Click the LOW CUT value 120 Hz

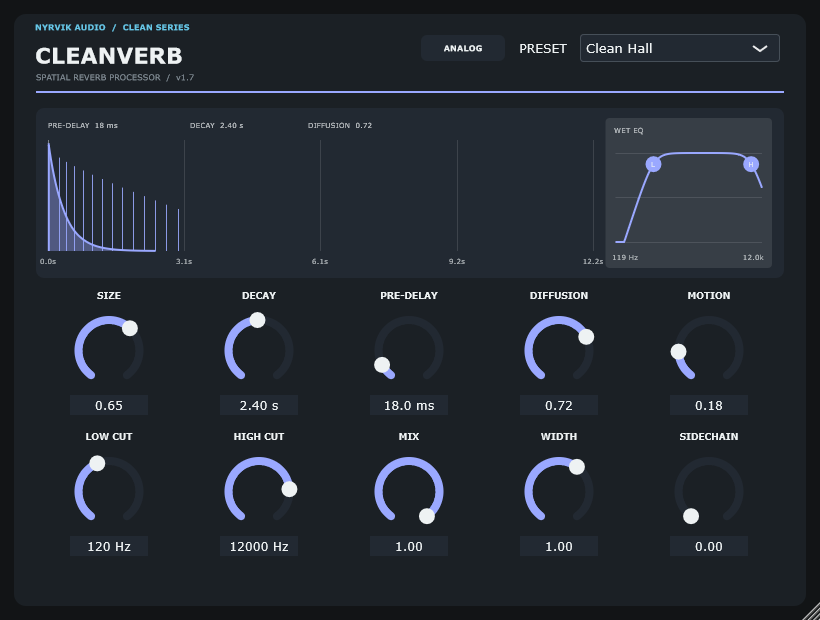click(x=109, y=546)
